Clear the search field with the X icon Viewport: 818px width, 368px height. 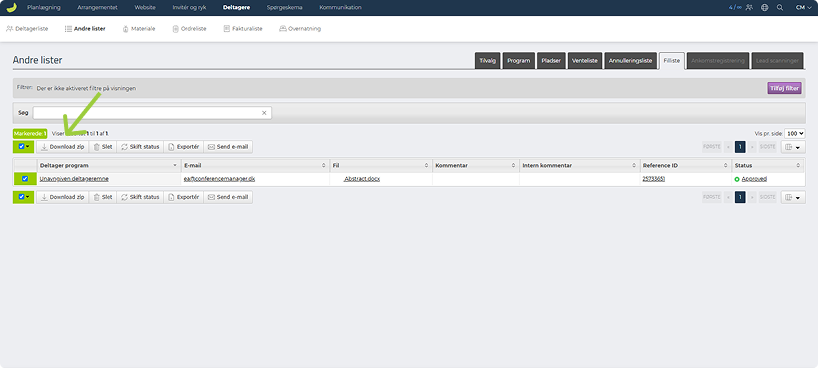(264, 113)
